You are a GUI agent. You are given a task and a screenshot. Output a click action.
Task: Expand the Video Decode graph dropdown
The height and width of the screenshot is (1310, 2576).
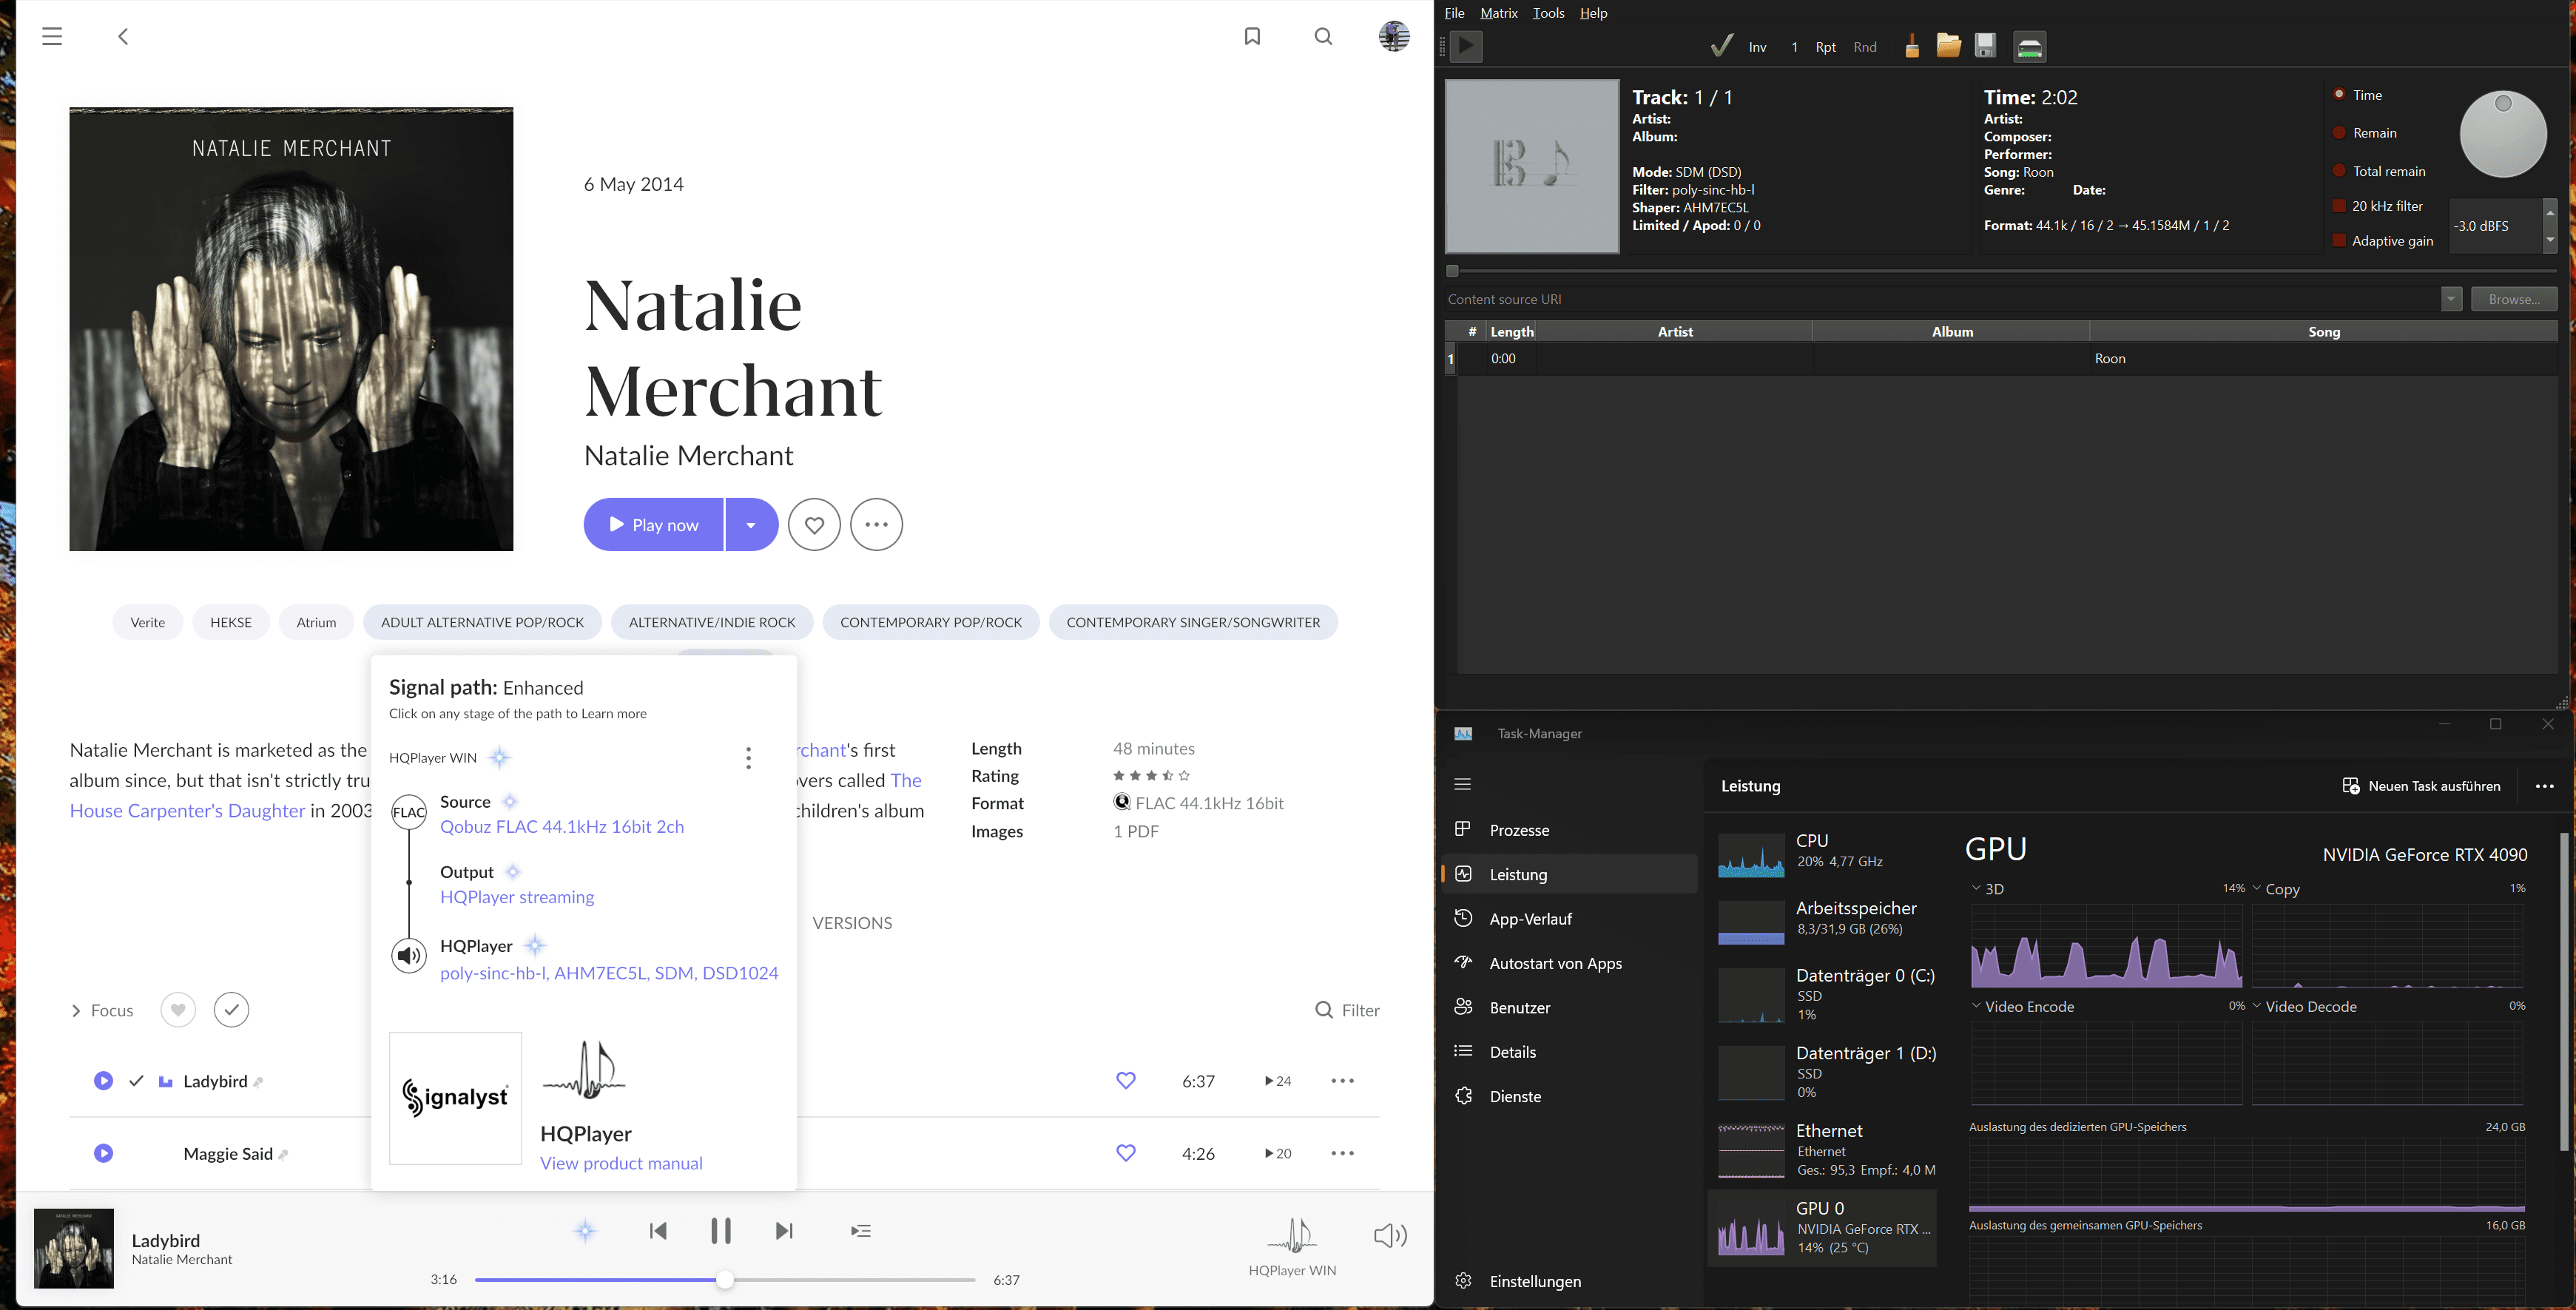tap(2257, 1006)
